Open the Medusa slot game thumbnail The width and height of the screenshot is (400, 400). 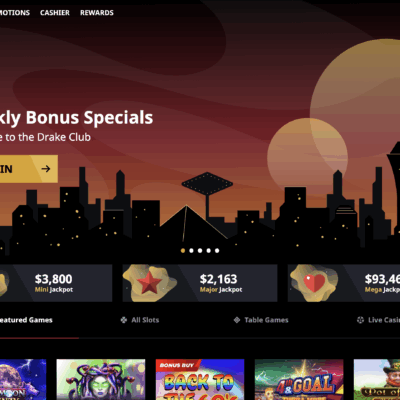[101, 379]
